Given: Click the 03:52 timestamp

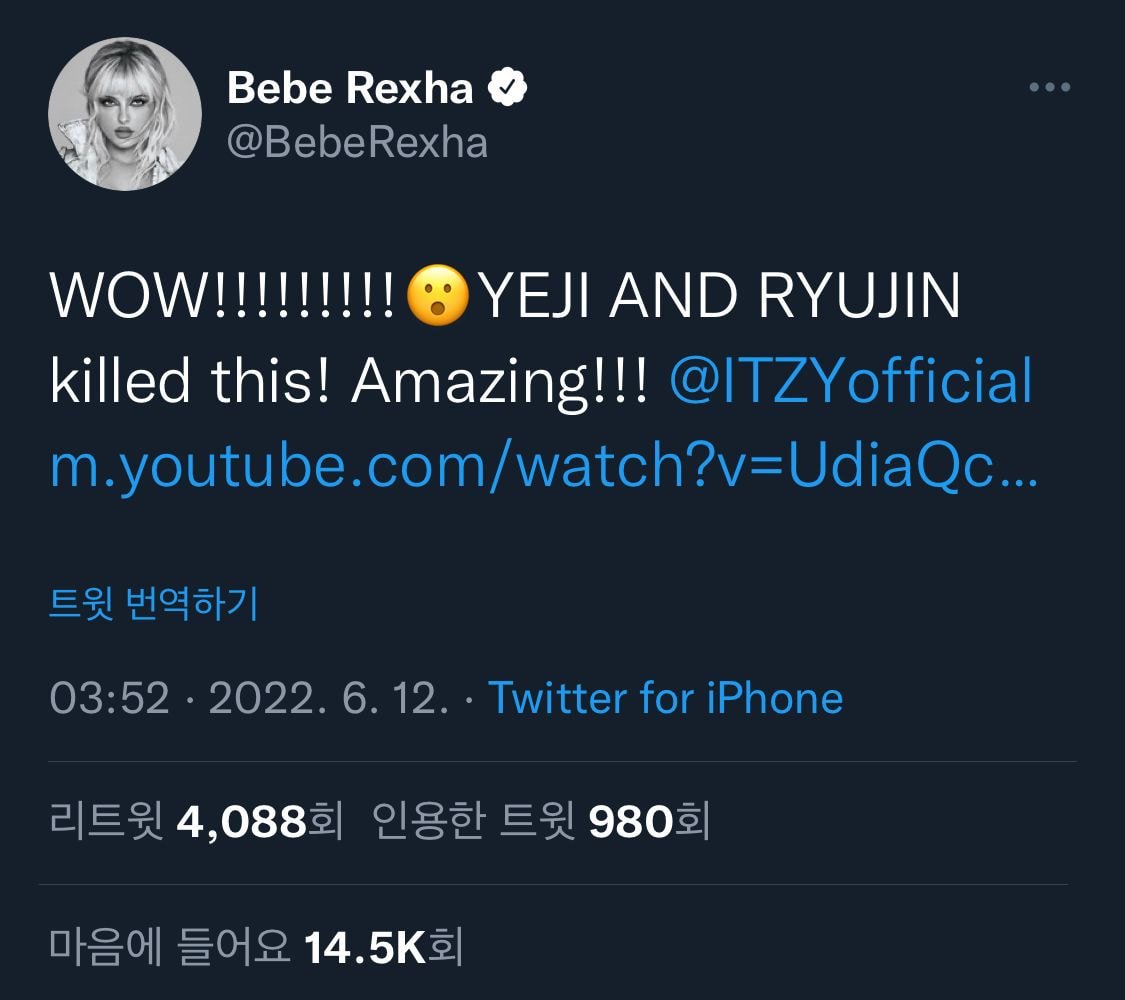Looking at the screenshot, I should pyautogui.click(x=110, y=697).
